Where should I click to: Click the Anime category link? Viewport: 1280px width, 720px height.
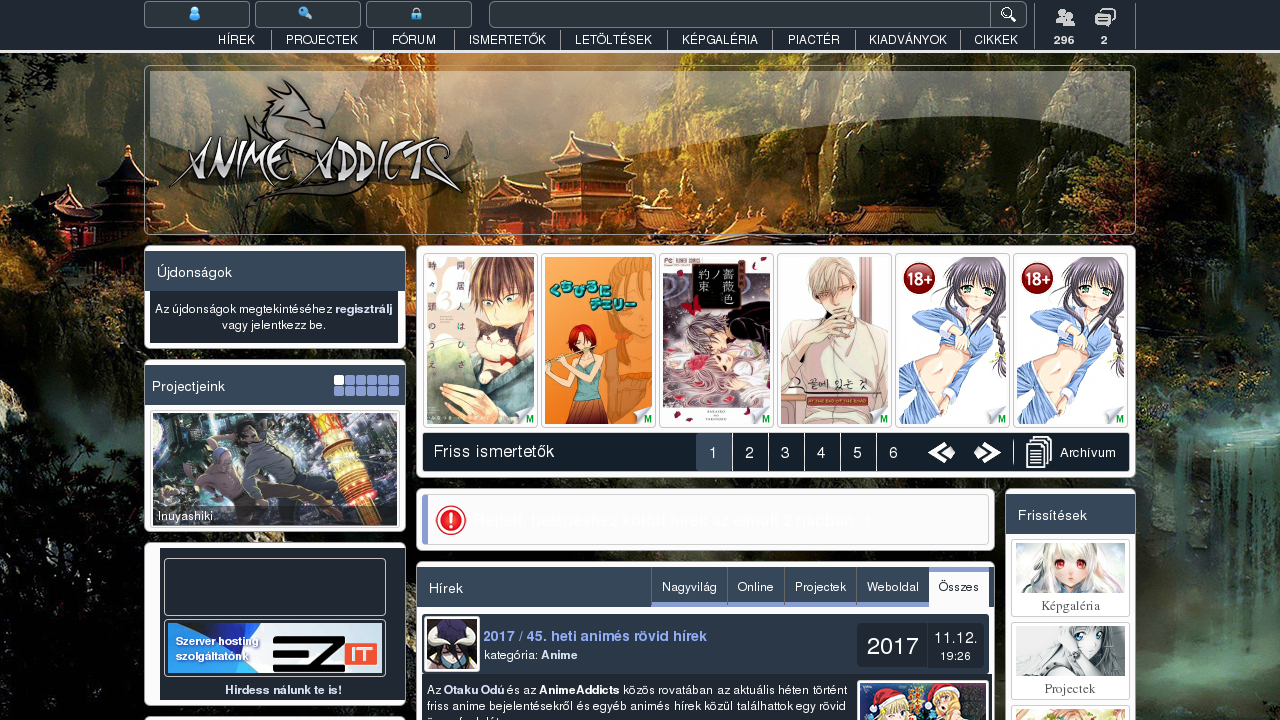560,655
